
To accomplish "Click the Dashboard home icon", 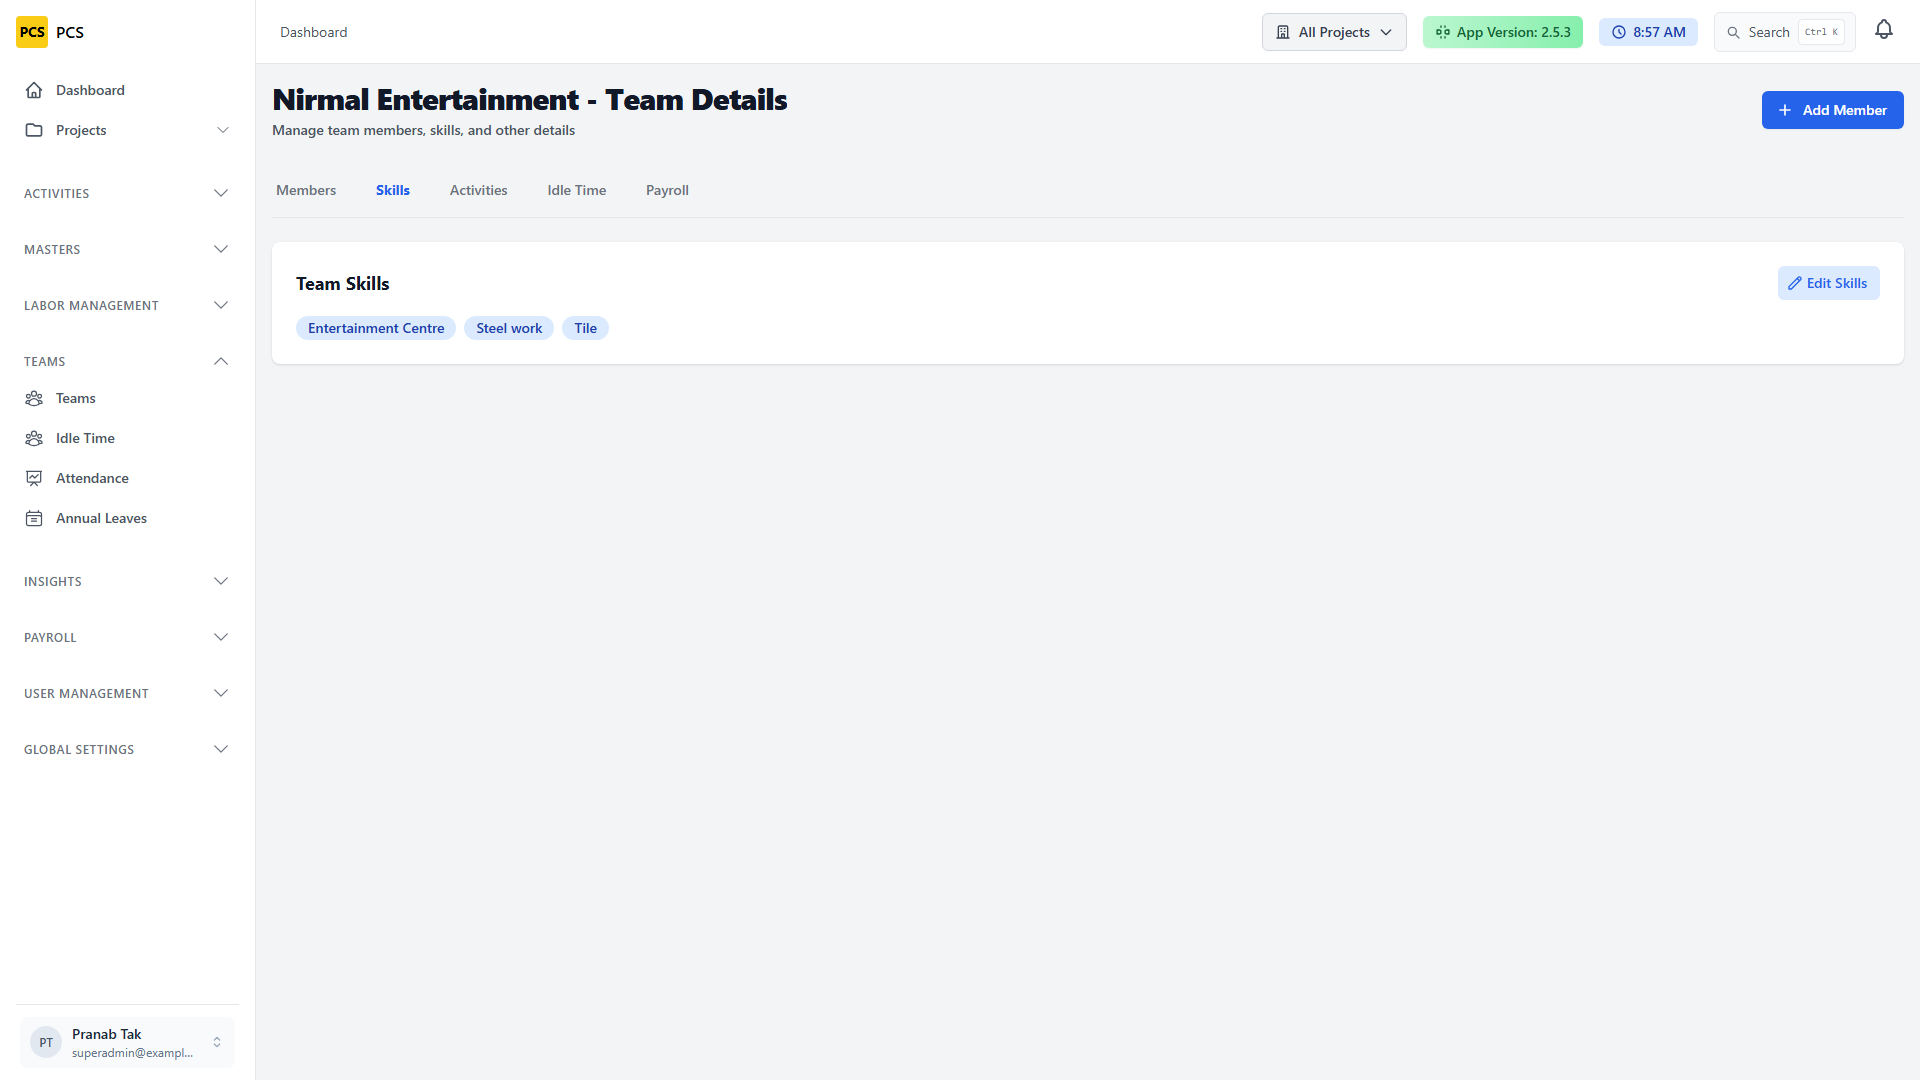I will coord(34,90).
